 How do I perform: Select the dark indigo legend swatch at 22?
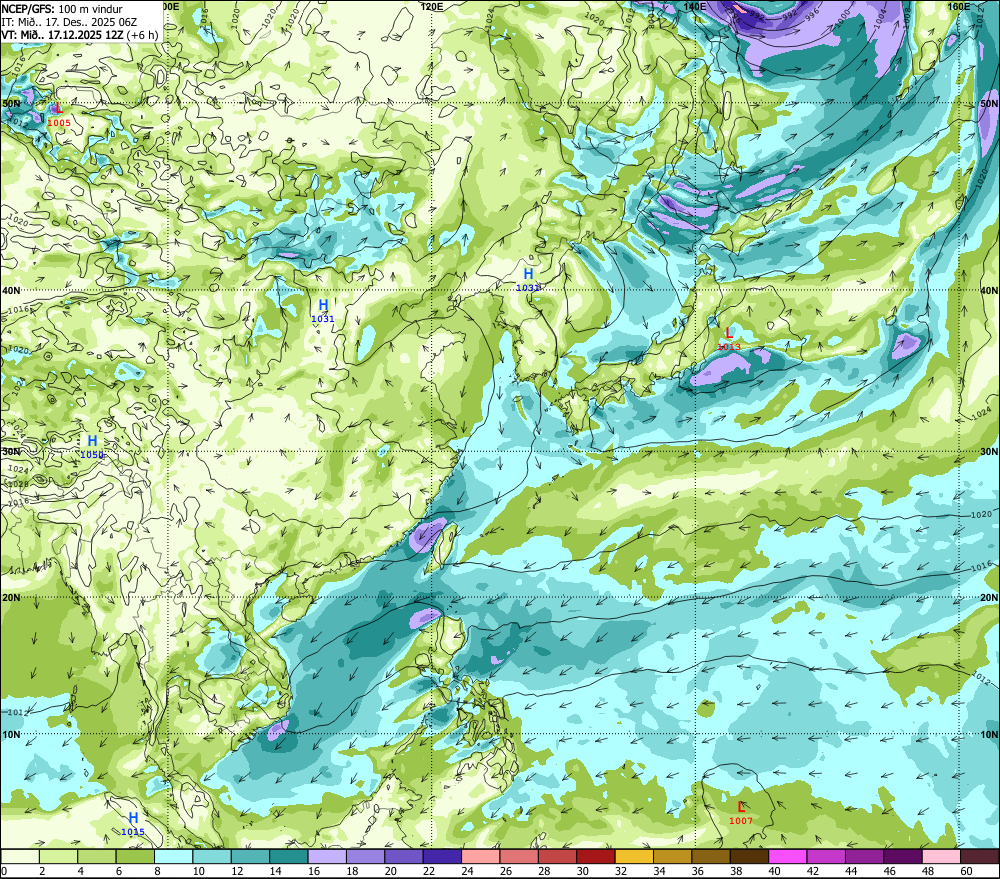443,856
